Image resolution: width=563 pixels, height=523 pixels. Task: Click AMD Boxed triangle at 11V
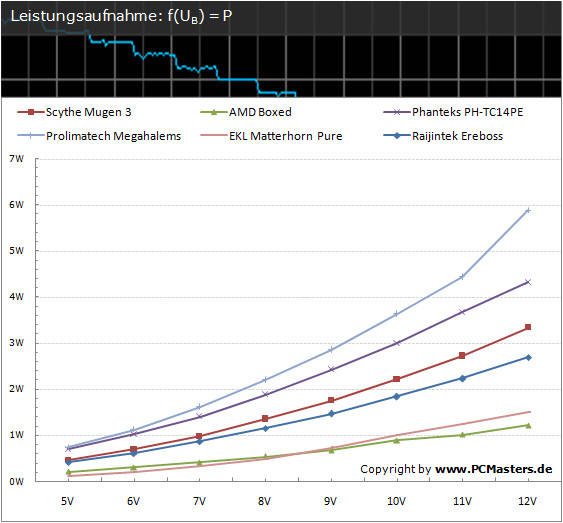[x=462, y=435]
